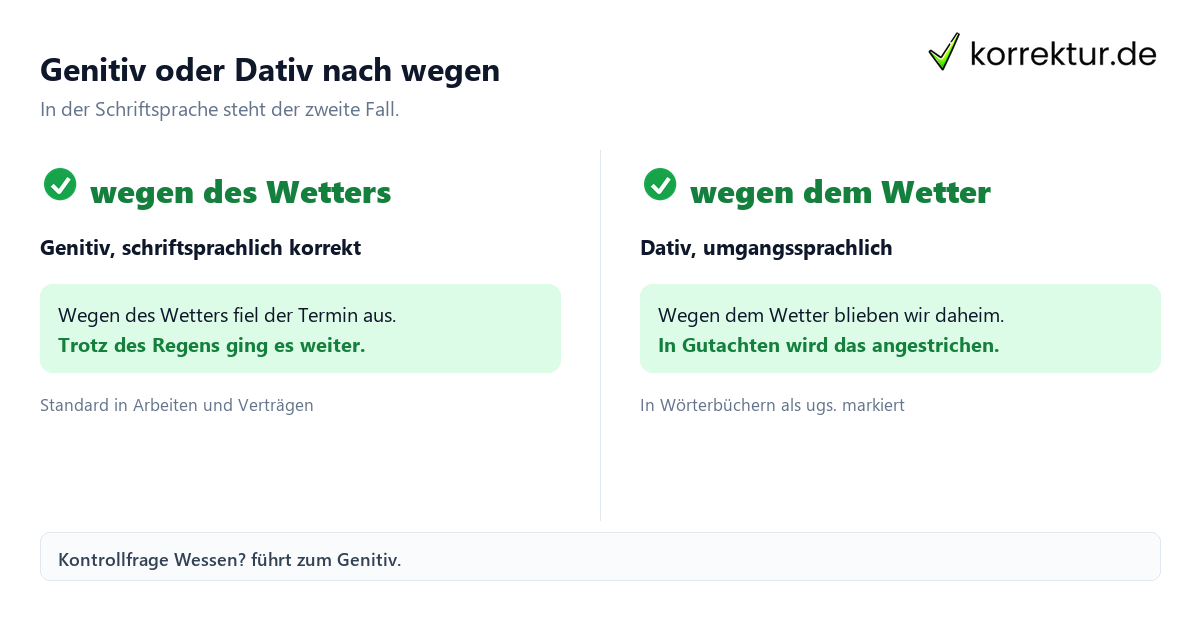The height and width of the screenshot is (630, 1200).
Task: Click sentence 'Wegen dem Wetter blieben wir daheim.'
Action: (831, 315)
